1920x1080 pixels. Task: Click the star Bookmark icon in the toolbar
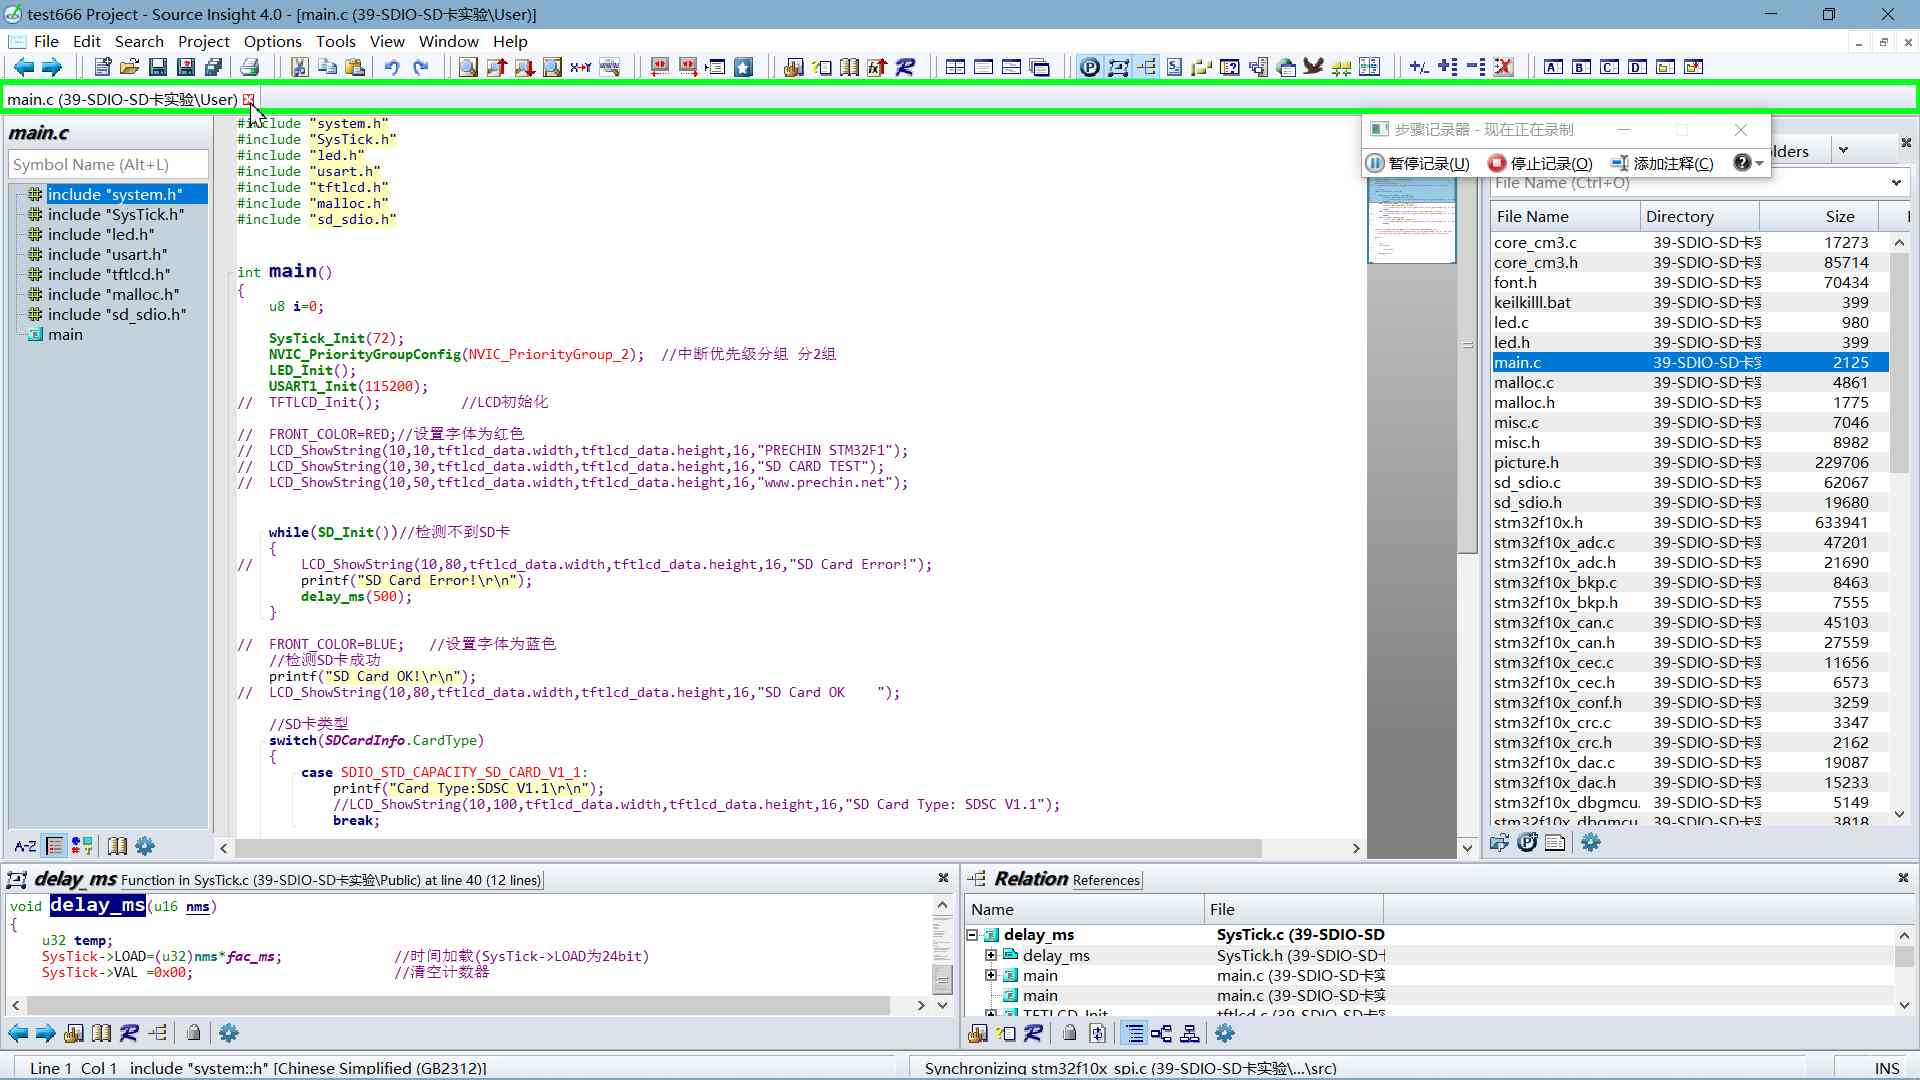pyautogui.click(x=743, y=67)
